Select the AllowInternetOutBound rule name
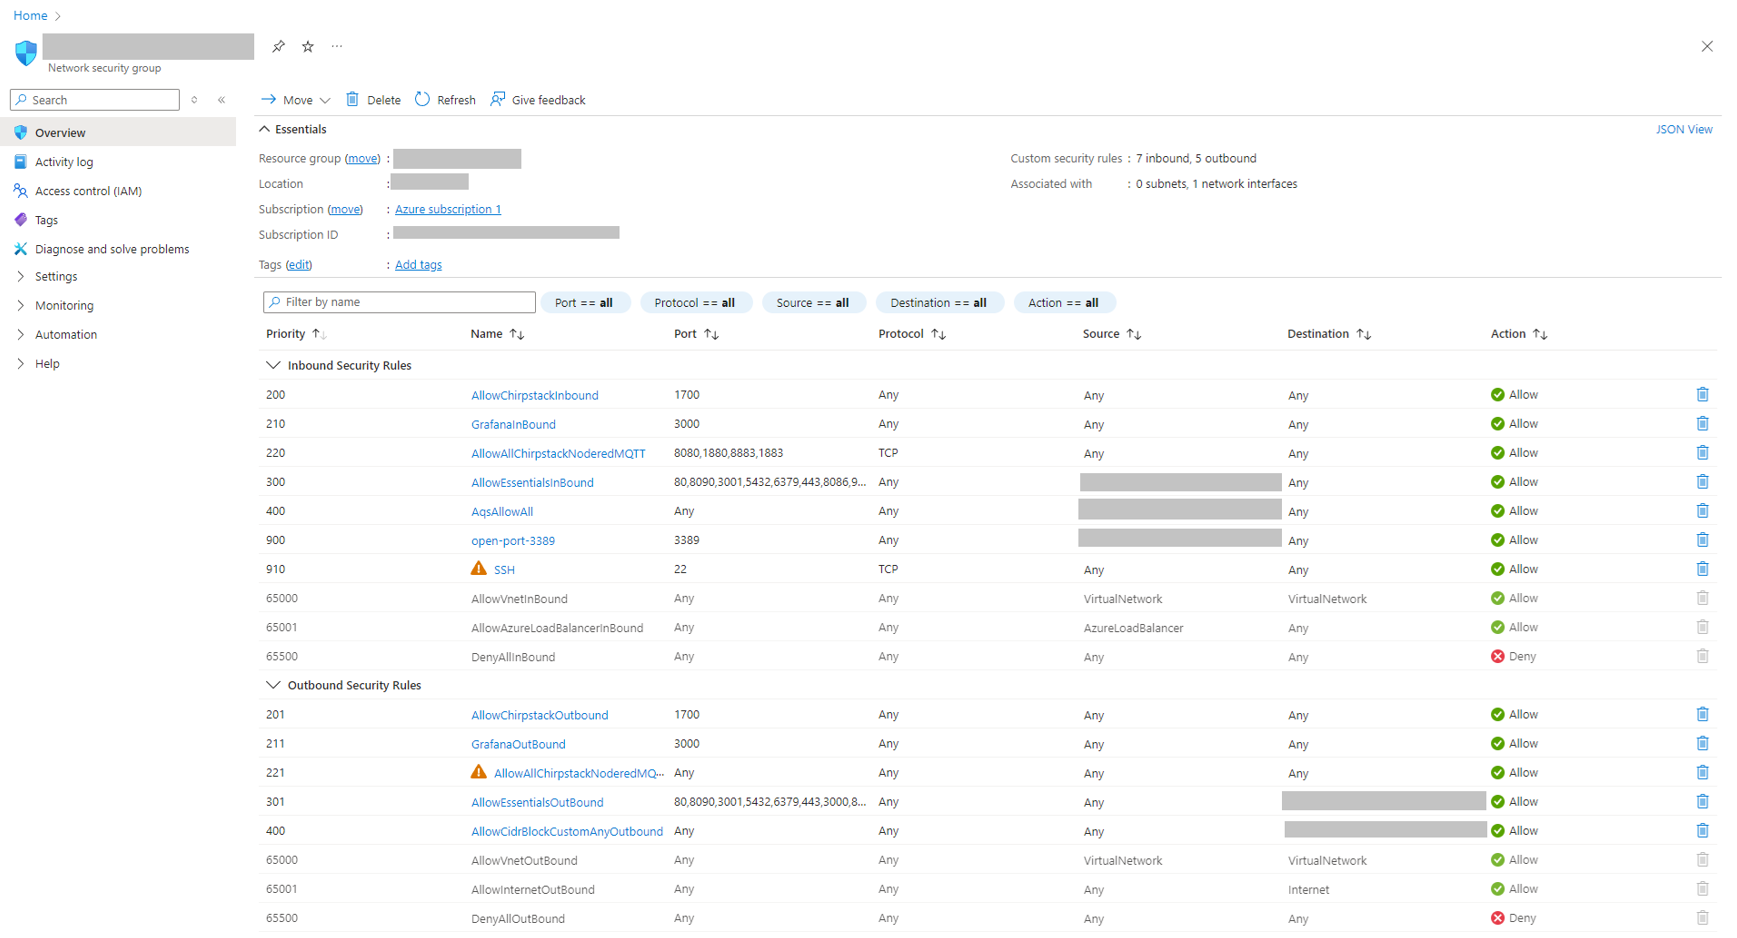Viewport: 1737px width, 938px height. [x=533, y=889]
